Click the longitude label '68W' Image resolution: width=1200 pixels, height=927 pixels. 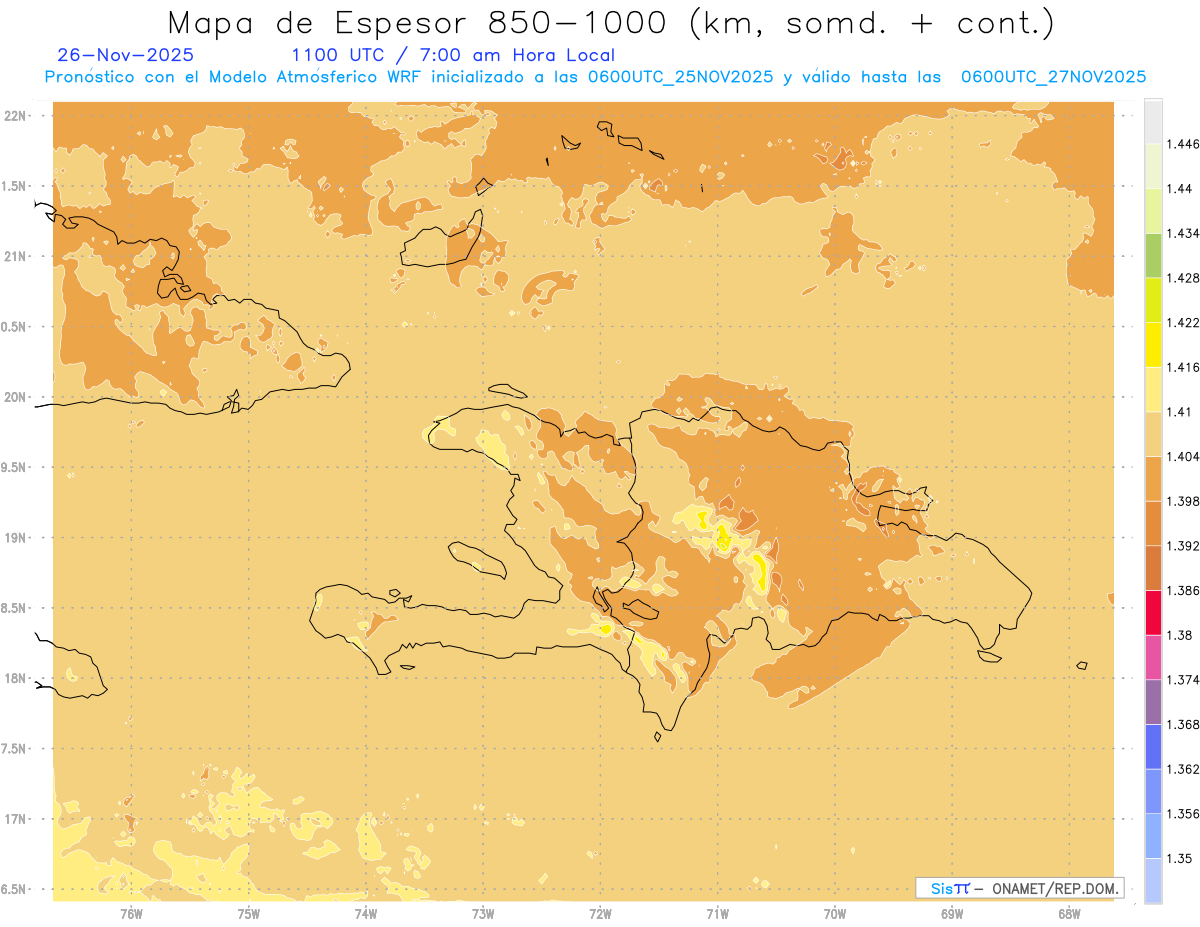1069,914
